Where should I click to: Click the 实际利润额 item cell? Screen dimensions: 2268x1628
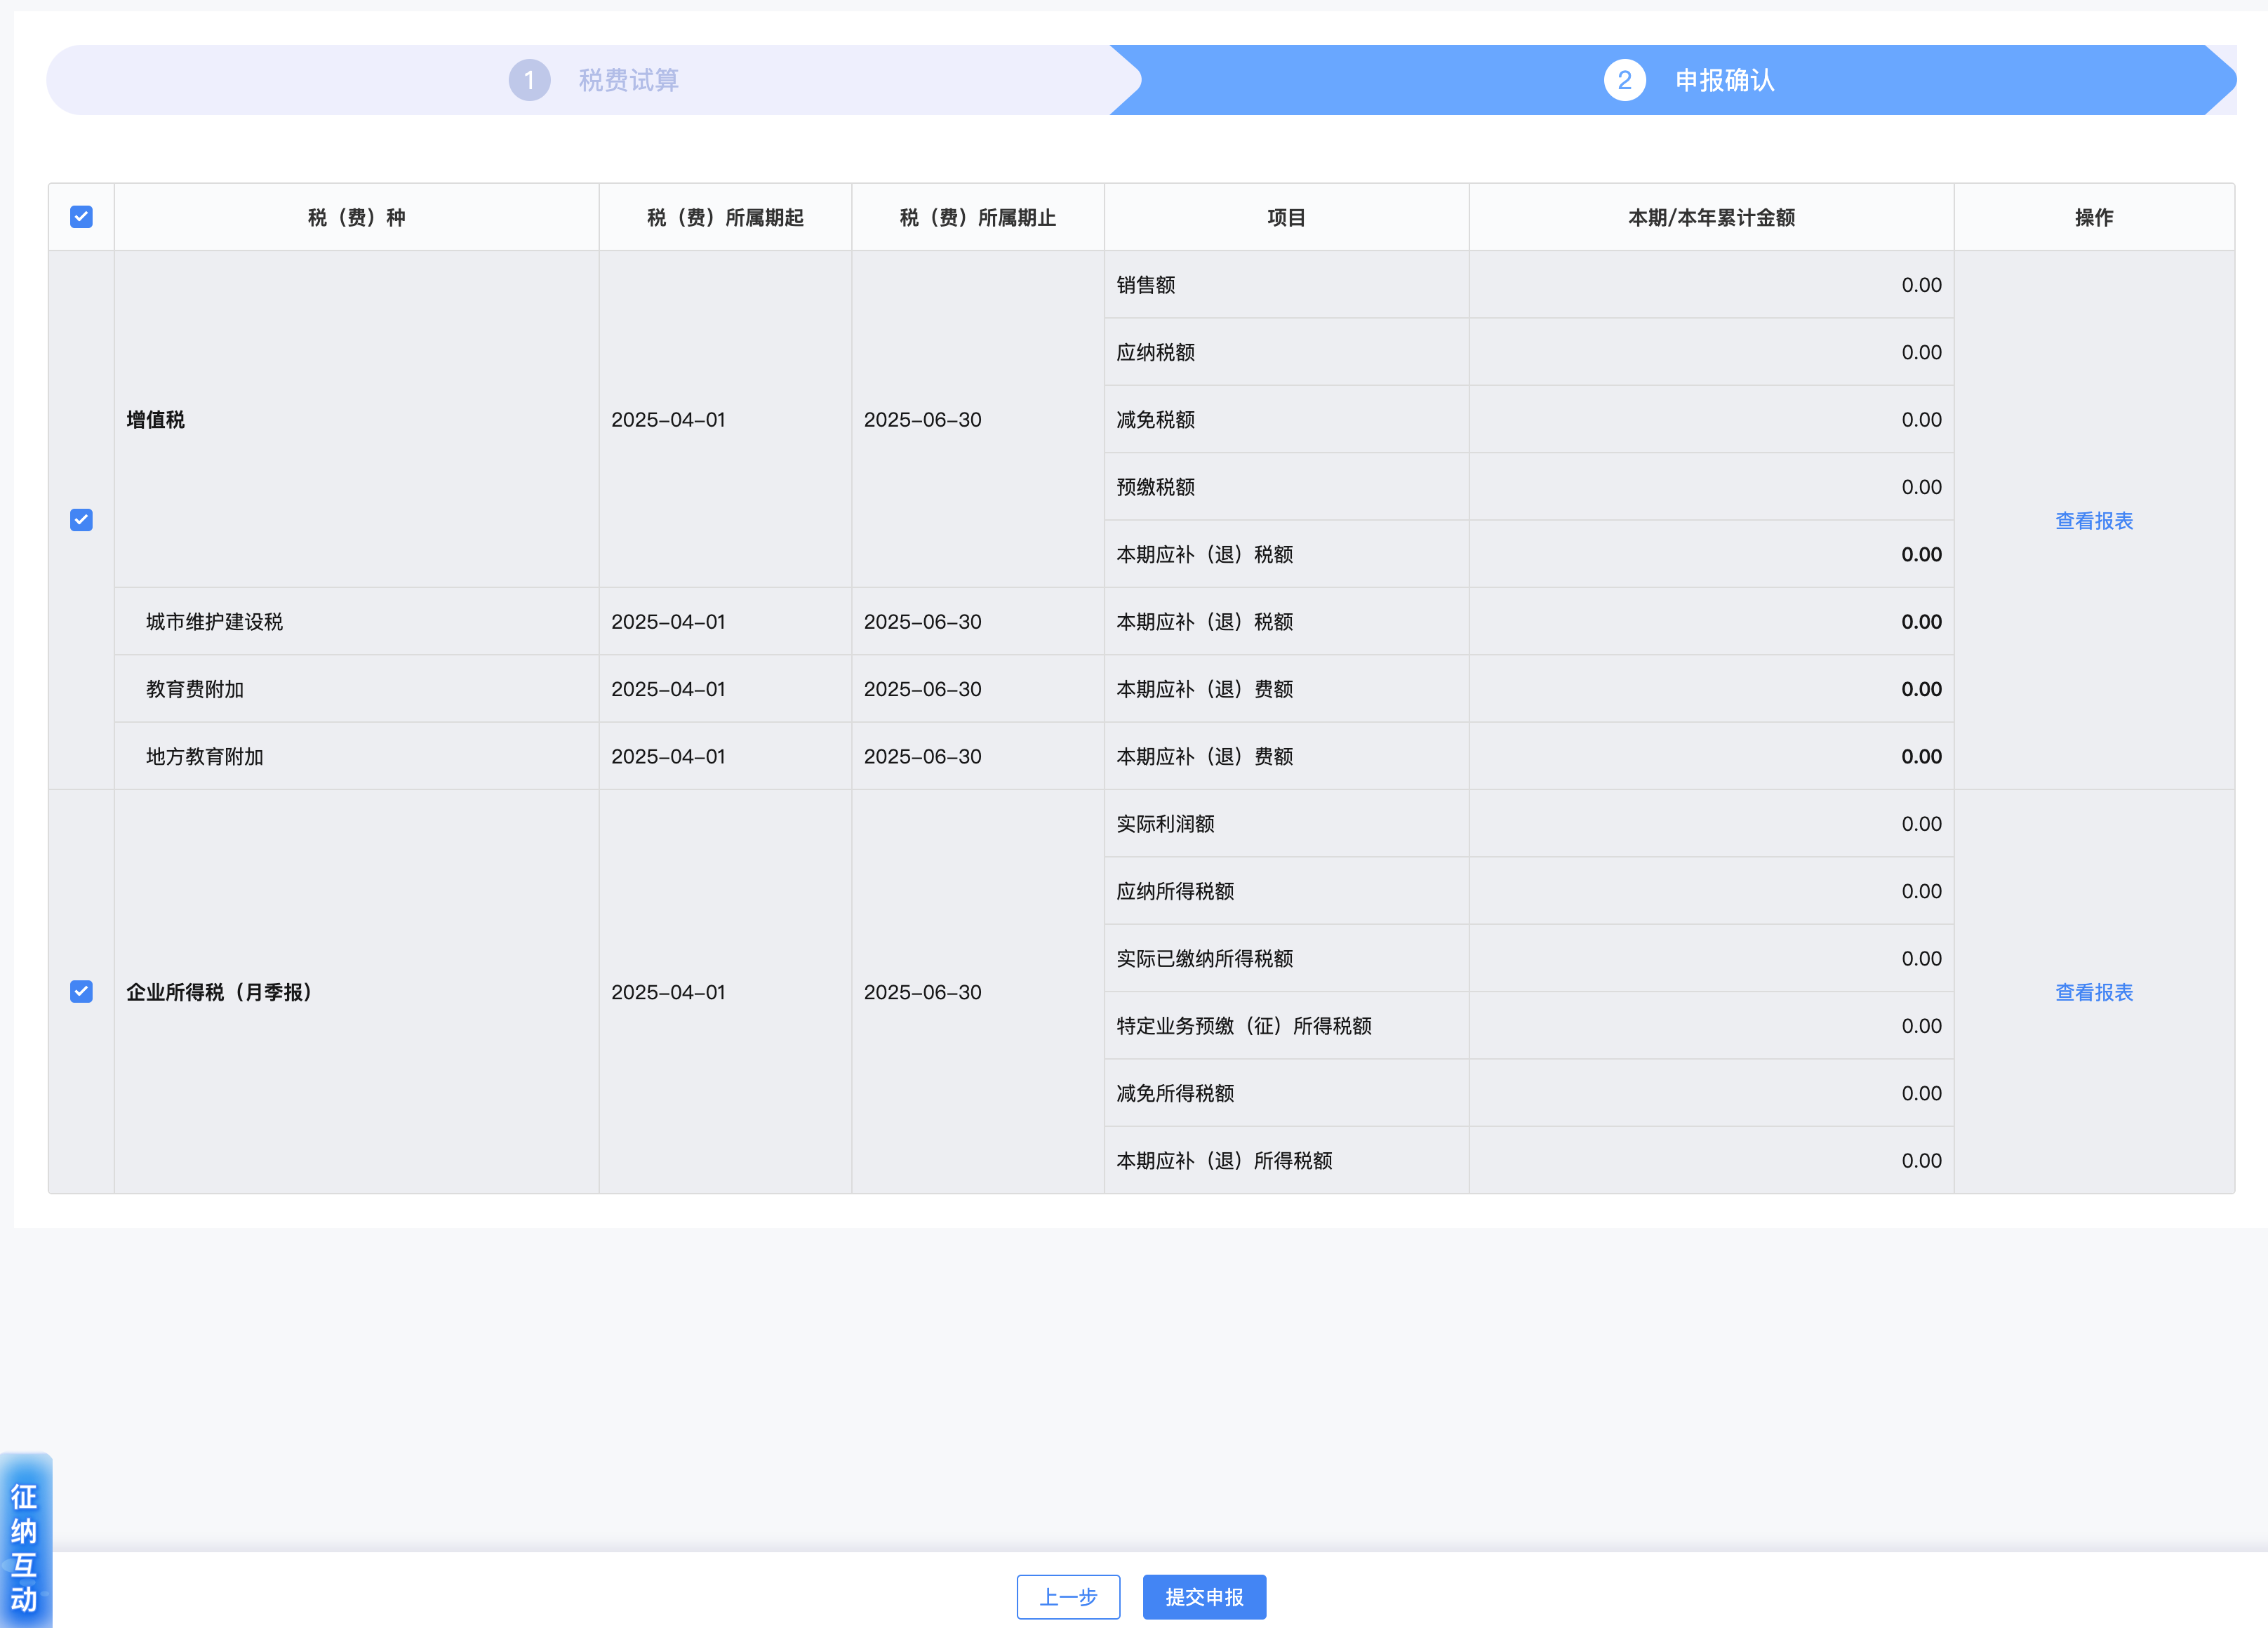click(1286, 823)
